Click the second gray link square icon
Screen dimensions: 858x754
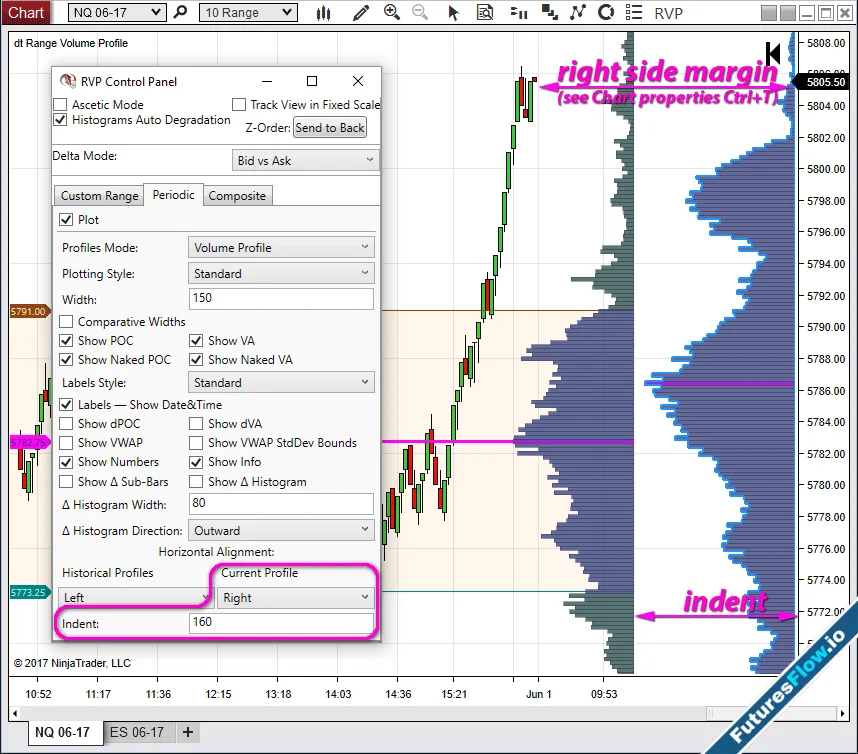tap(788, 13)
